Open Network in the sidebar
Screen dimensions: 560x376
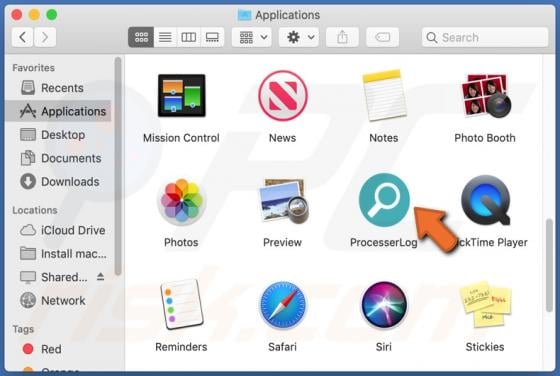coord(58,301)
